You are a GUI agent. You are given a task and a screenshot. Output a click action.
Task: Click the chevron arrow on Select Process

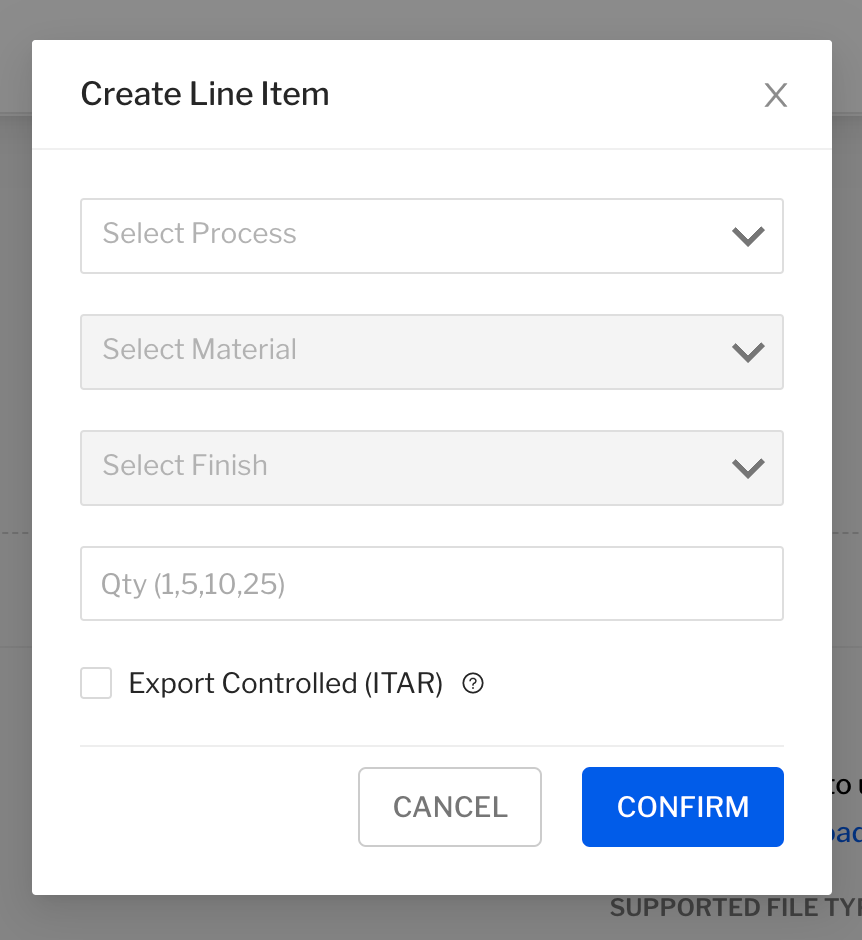point(748,237)
